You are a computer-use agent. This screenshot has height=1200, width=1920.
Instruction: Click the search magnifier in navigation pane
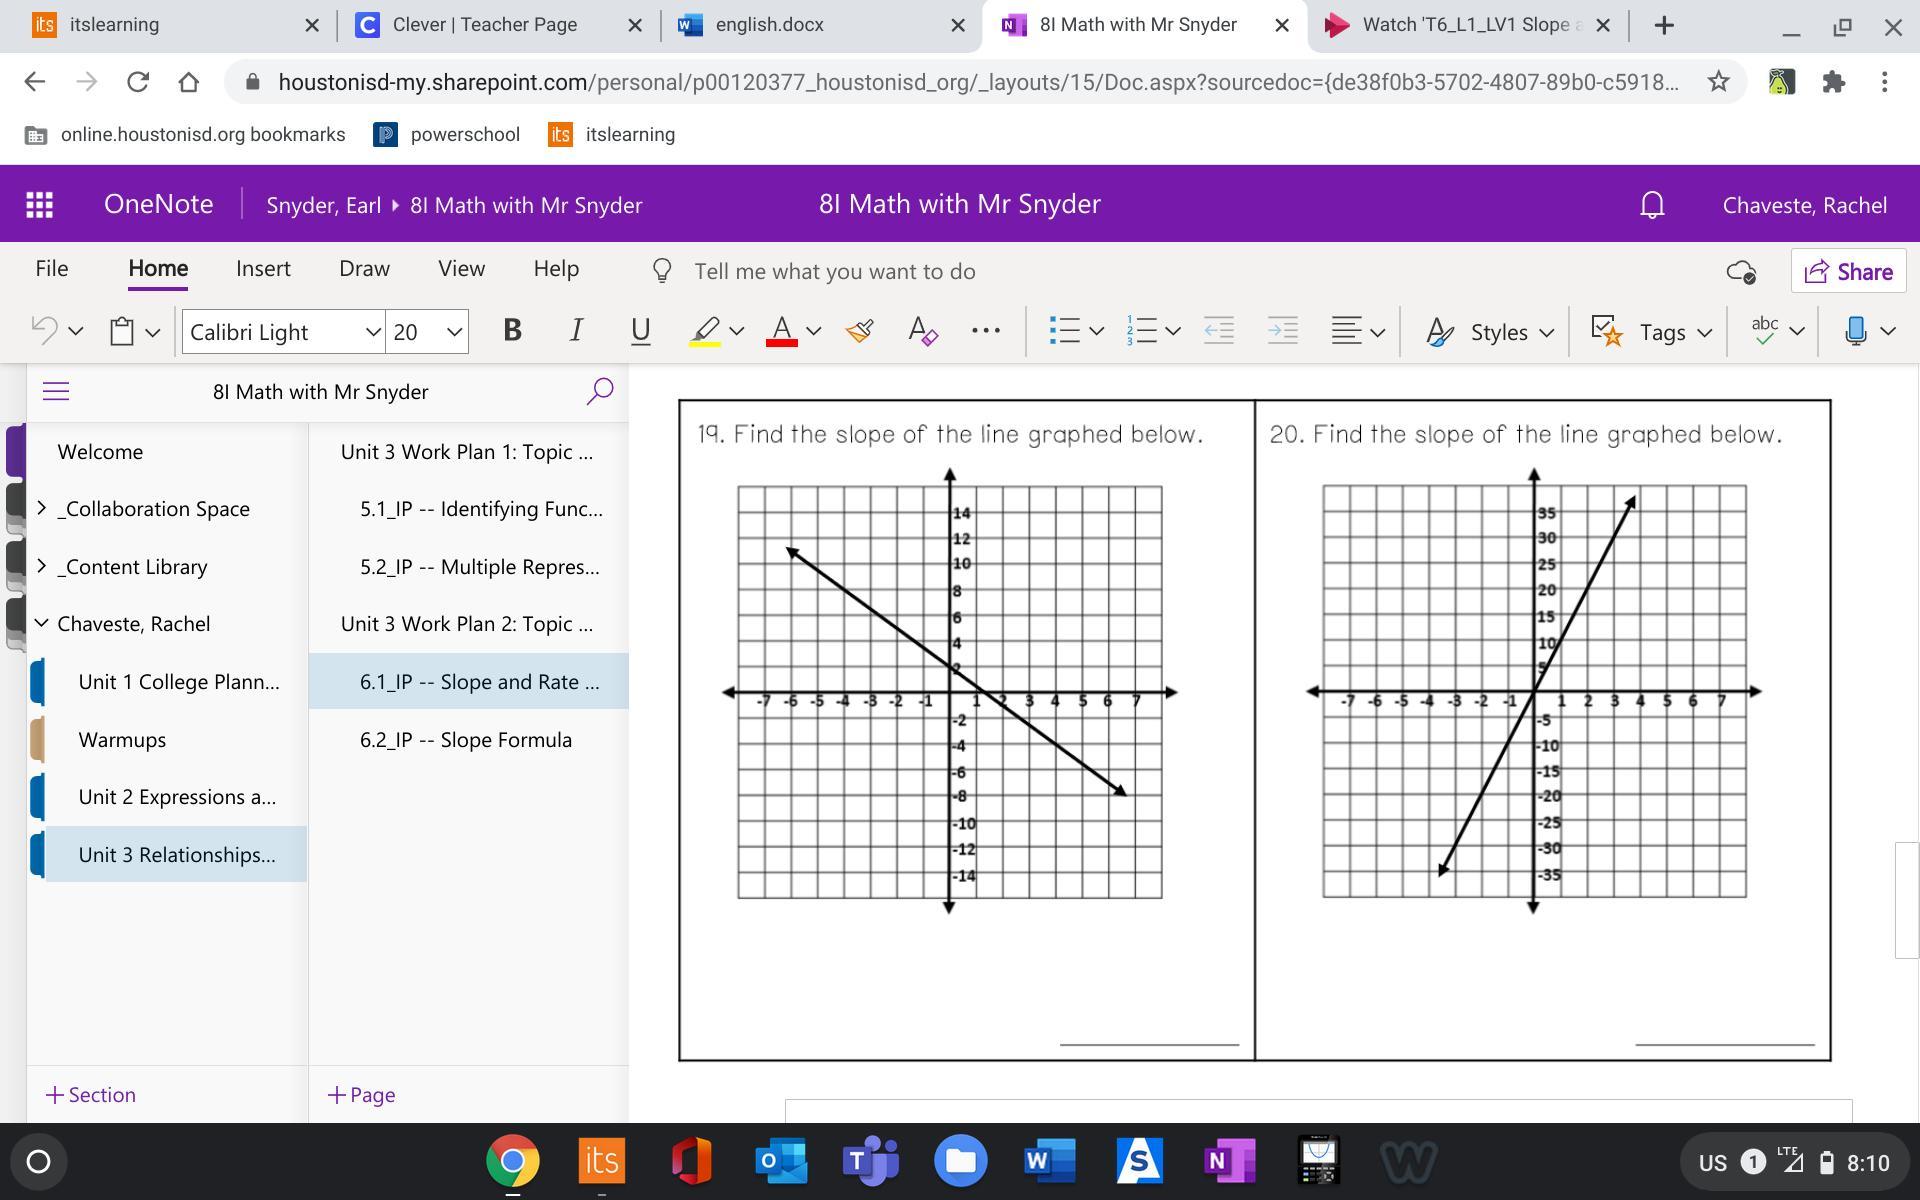pos(599,391)
